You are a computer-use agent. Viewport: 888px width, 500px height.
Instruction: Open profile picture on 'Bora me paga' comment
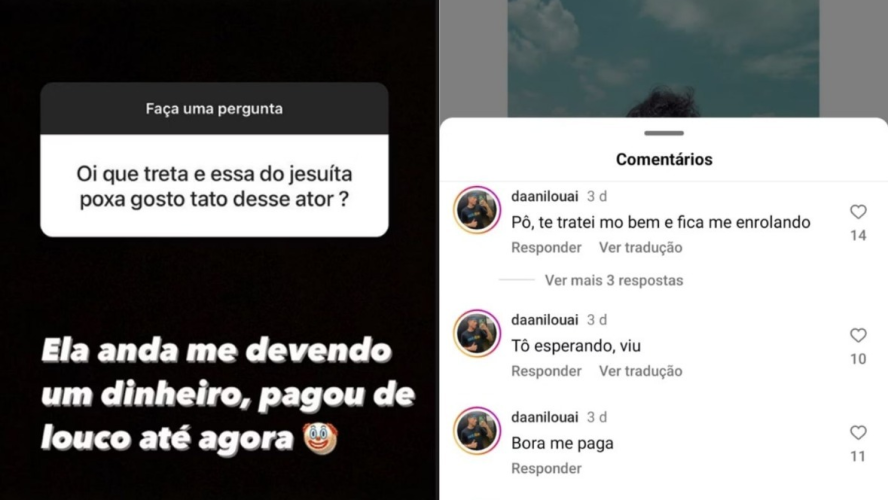click(x=477, y=431)
